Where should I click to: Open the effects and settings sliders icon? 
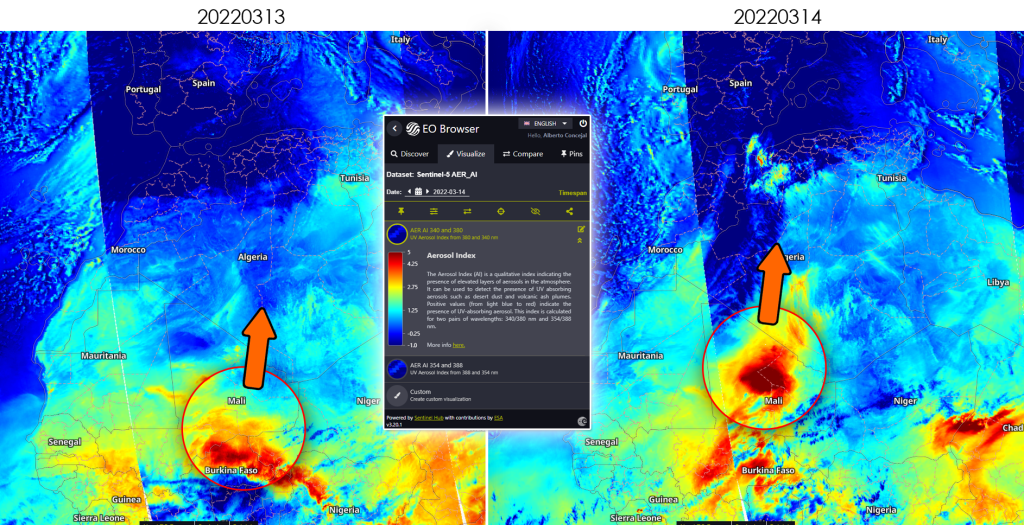(434, 211)
